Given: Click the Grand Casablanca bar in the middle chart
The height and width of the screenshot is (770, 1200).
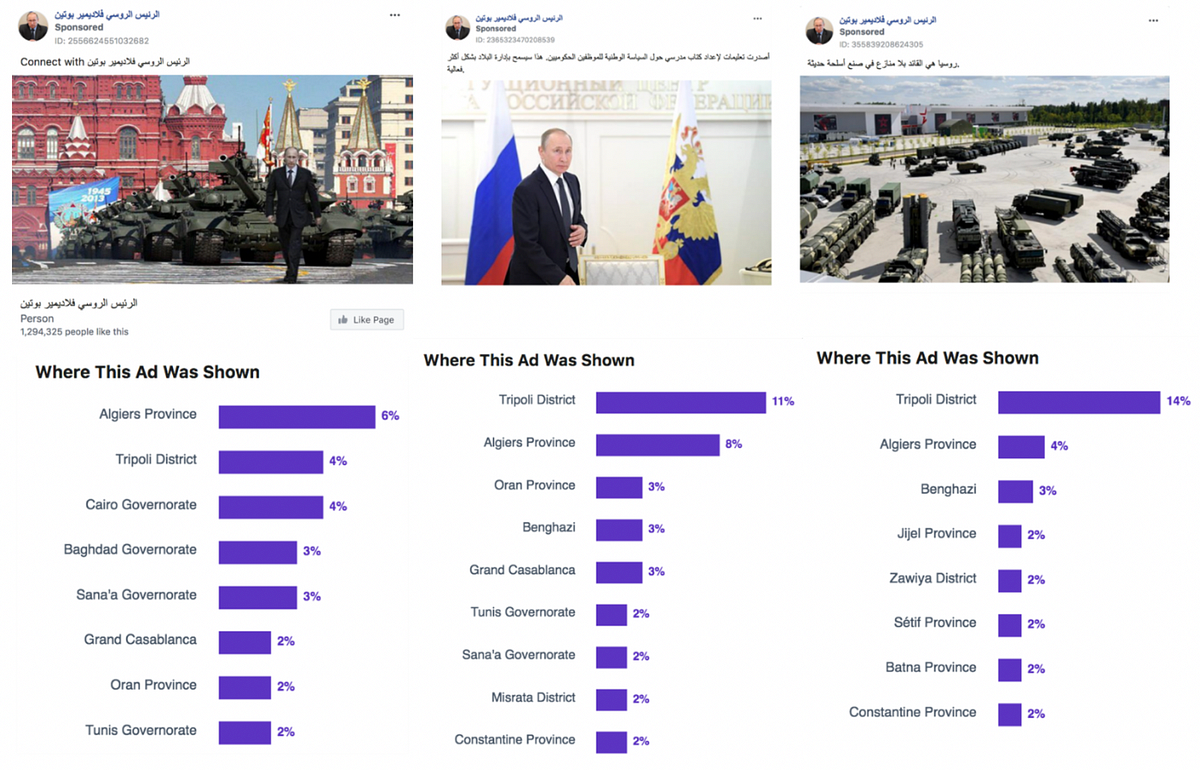Looking at the screenshot, I should tap(619, 572).
